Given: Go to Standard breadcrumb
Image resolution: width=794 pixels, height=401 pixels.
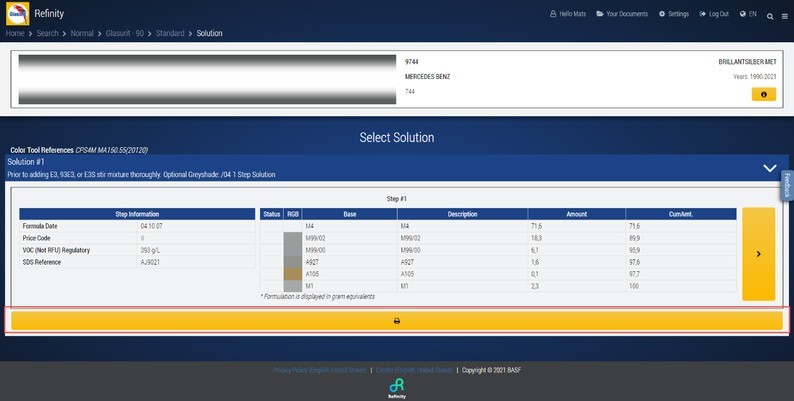Looking at the screenshot, I should point(170,33).
